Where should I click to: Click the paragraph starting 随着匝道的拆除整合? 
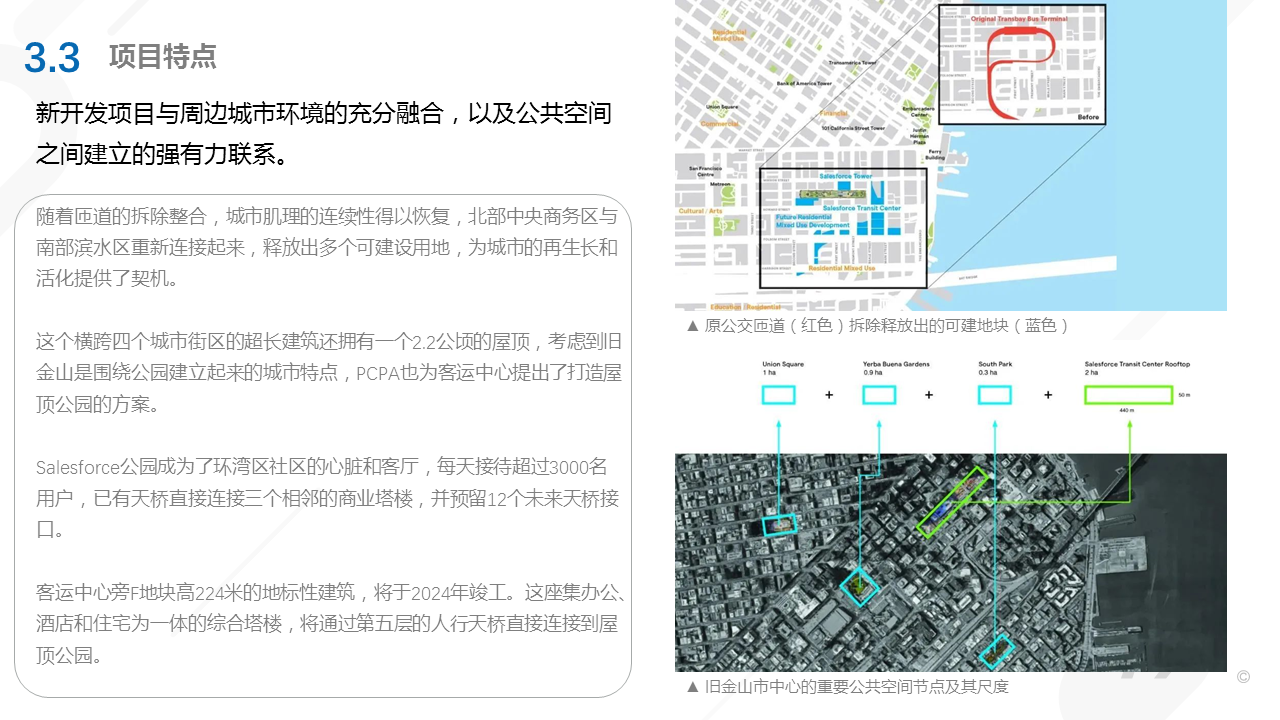pyautogui.click(x=327, y=247)
